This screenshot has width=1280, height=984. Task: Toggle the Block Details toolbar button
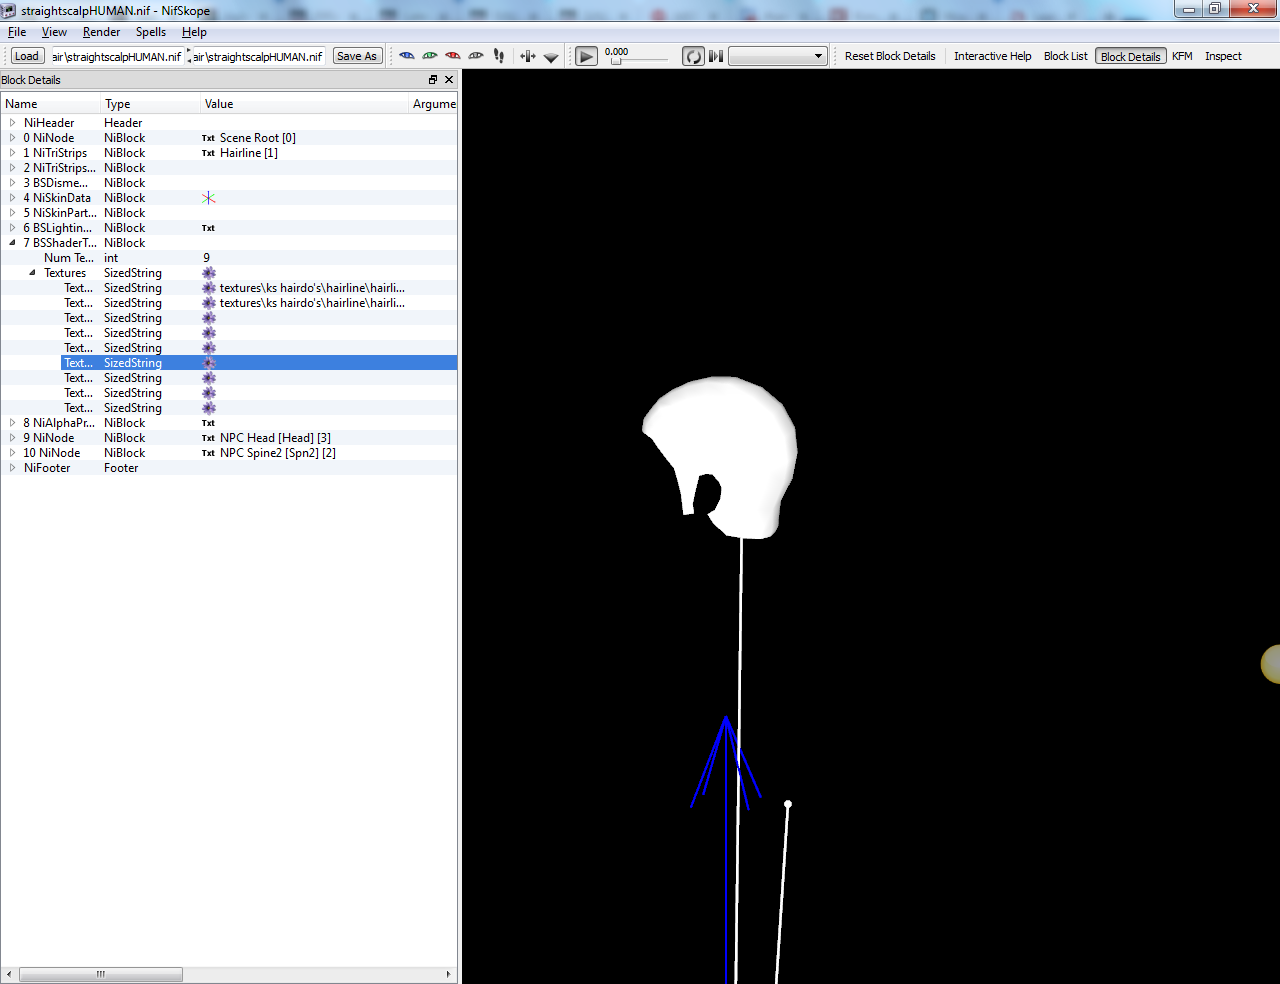1130,56
